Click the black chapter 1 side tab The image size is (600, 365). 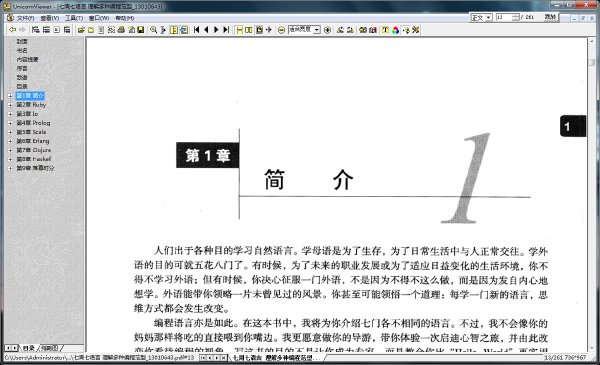pyautogui.click(x=573, y=126)
